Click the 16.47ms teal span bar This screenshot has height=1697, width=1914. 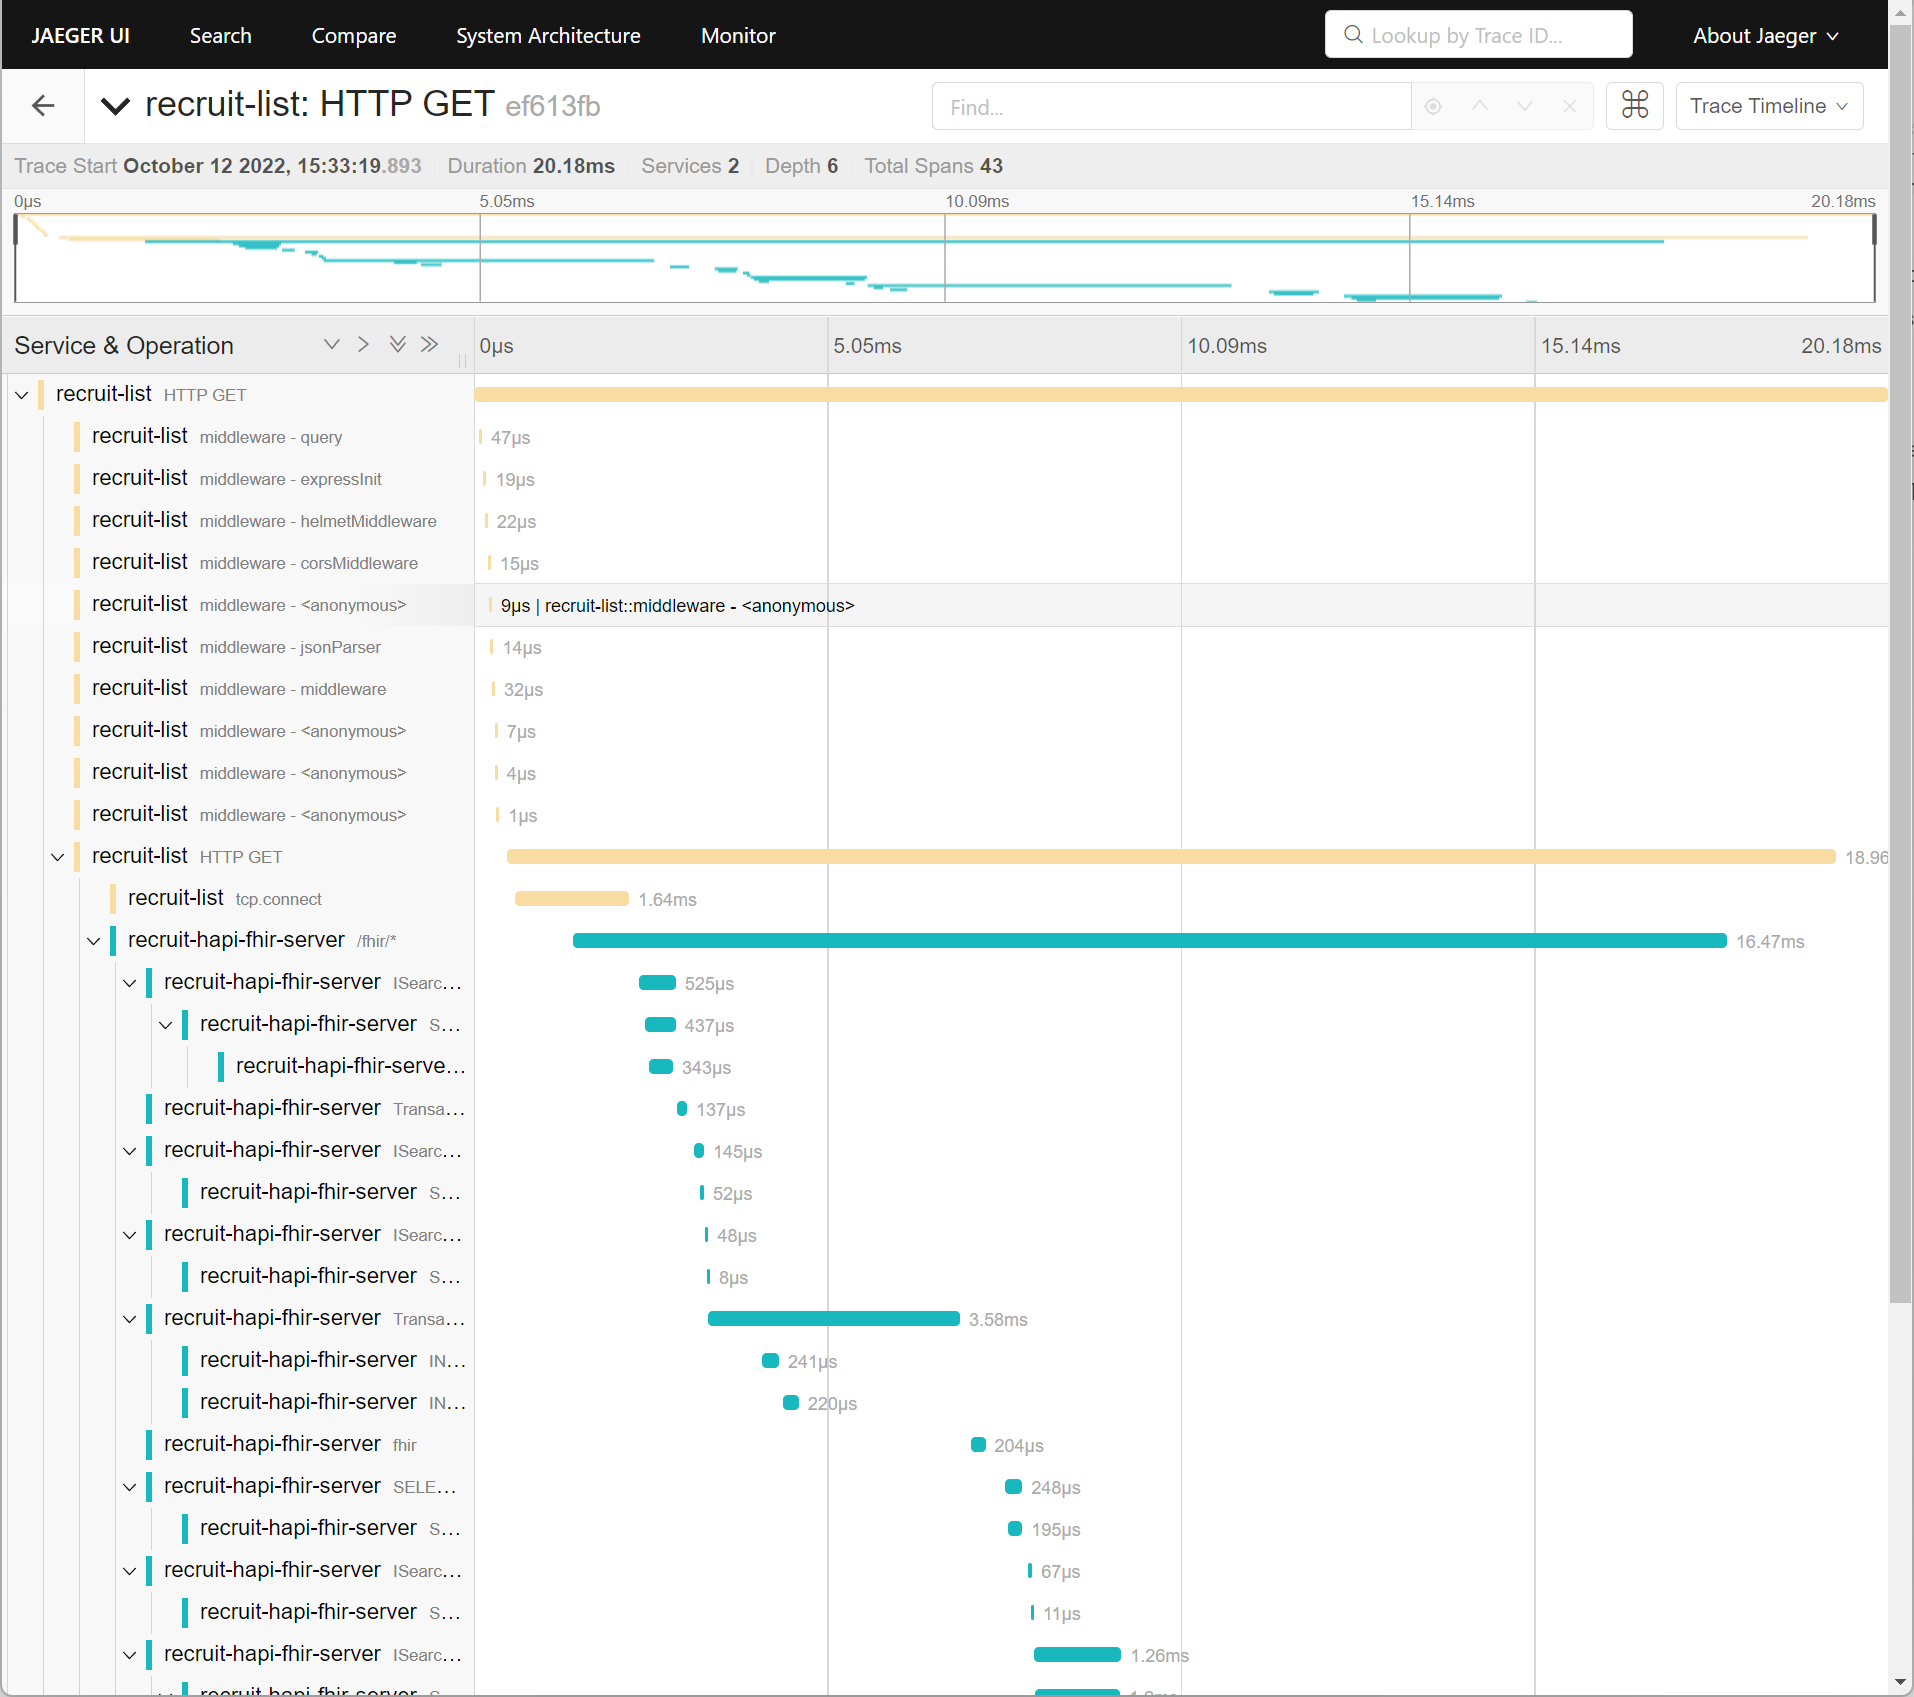(x=1149, y=941)
